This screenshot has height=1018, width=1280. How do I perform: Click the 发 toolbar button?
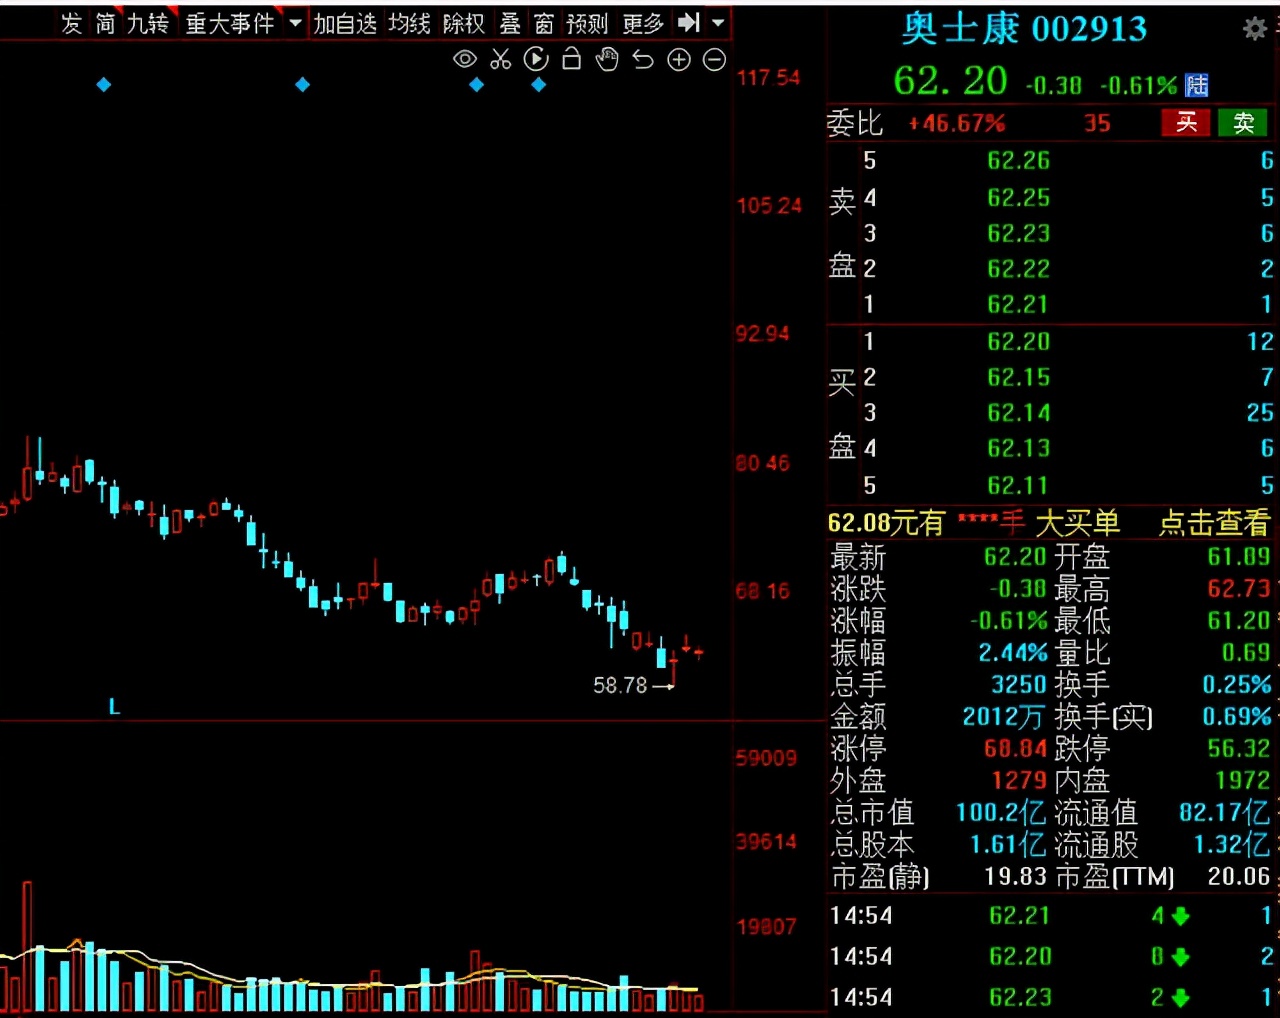pyautogui.click(x=71, y=23)
